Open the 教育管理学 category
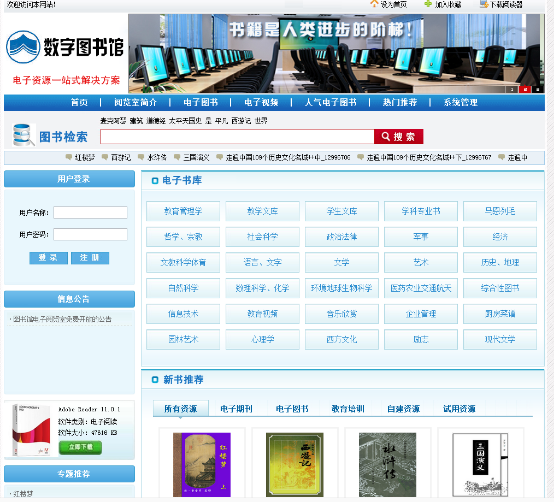The image size is (554, 502). (183, 211)
